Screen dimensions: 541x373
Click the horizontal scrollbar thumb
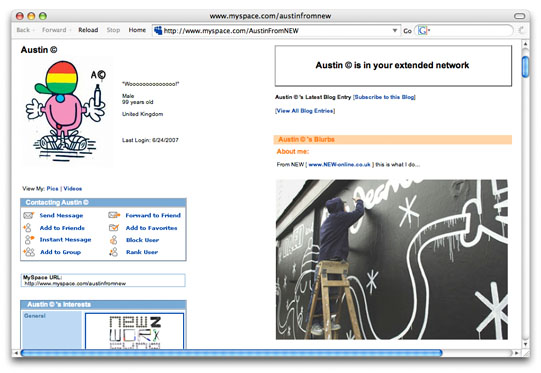pyautogui.click(x=231, y=353)
